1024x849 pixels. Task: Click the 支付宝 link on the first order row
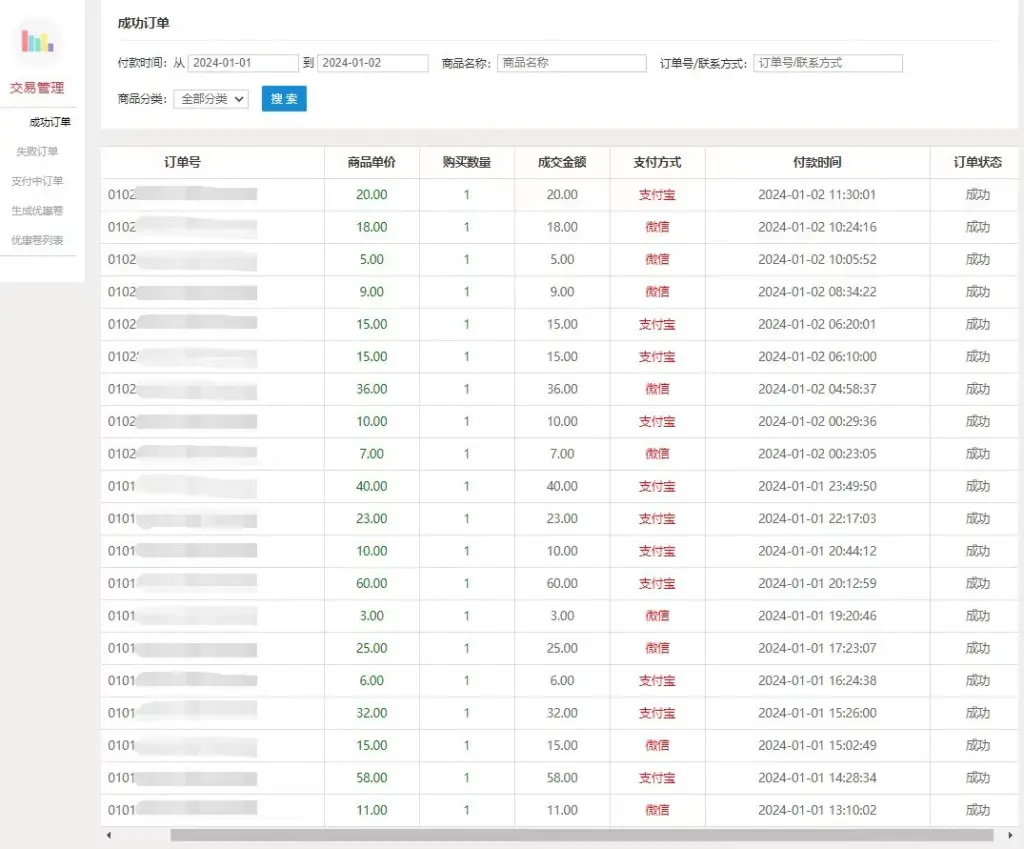656,194
